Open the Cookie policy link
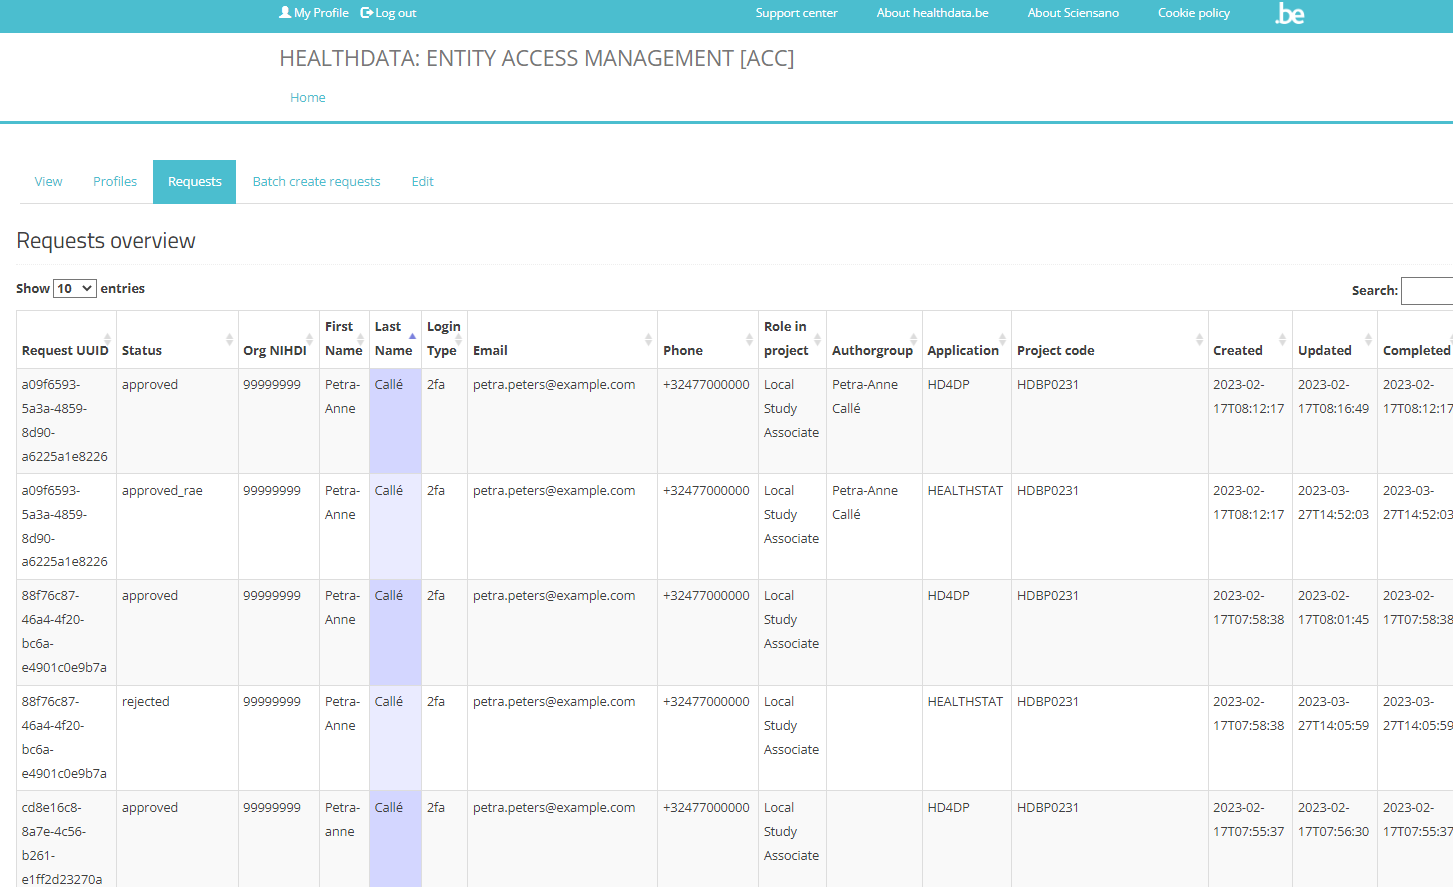Image resolution: width=1453 pixels, height=887 pixels. 1193,13
